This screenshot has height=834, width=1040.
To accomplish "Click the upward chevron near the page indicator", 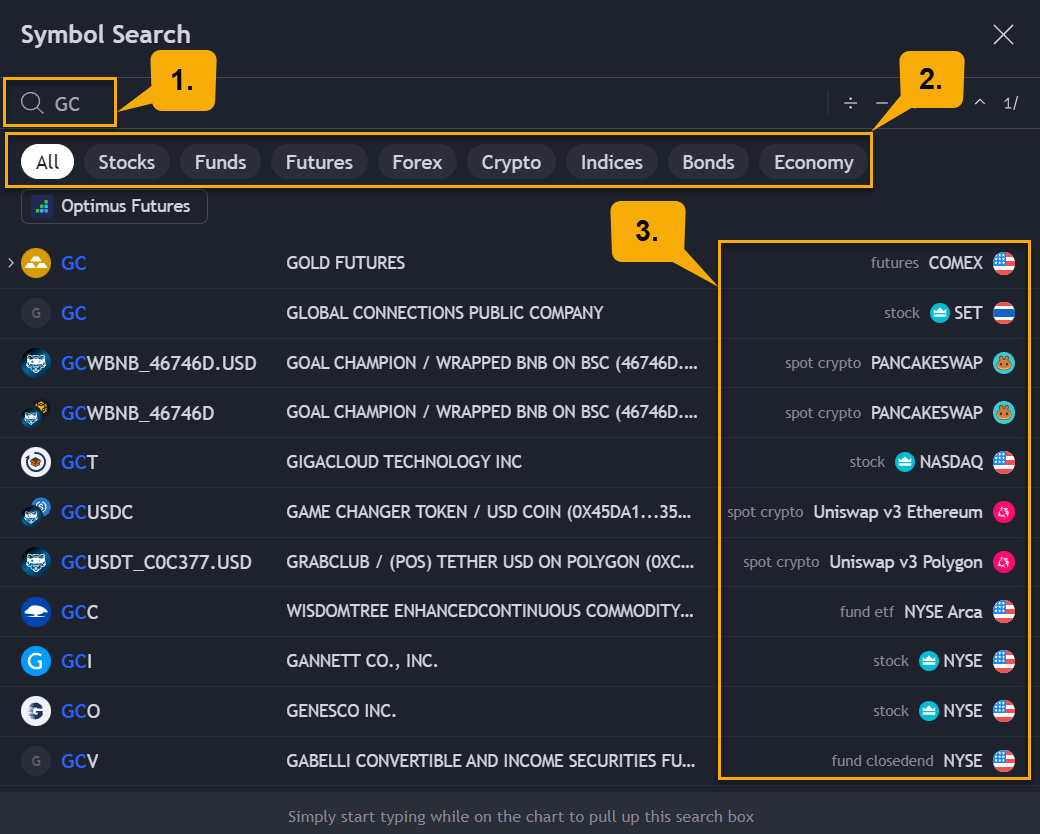I will pyautogui.click(x=980, y=102).
